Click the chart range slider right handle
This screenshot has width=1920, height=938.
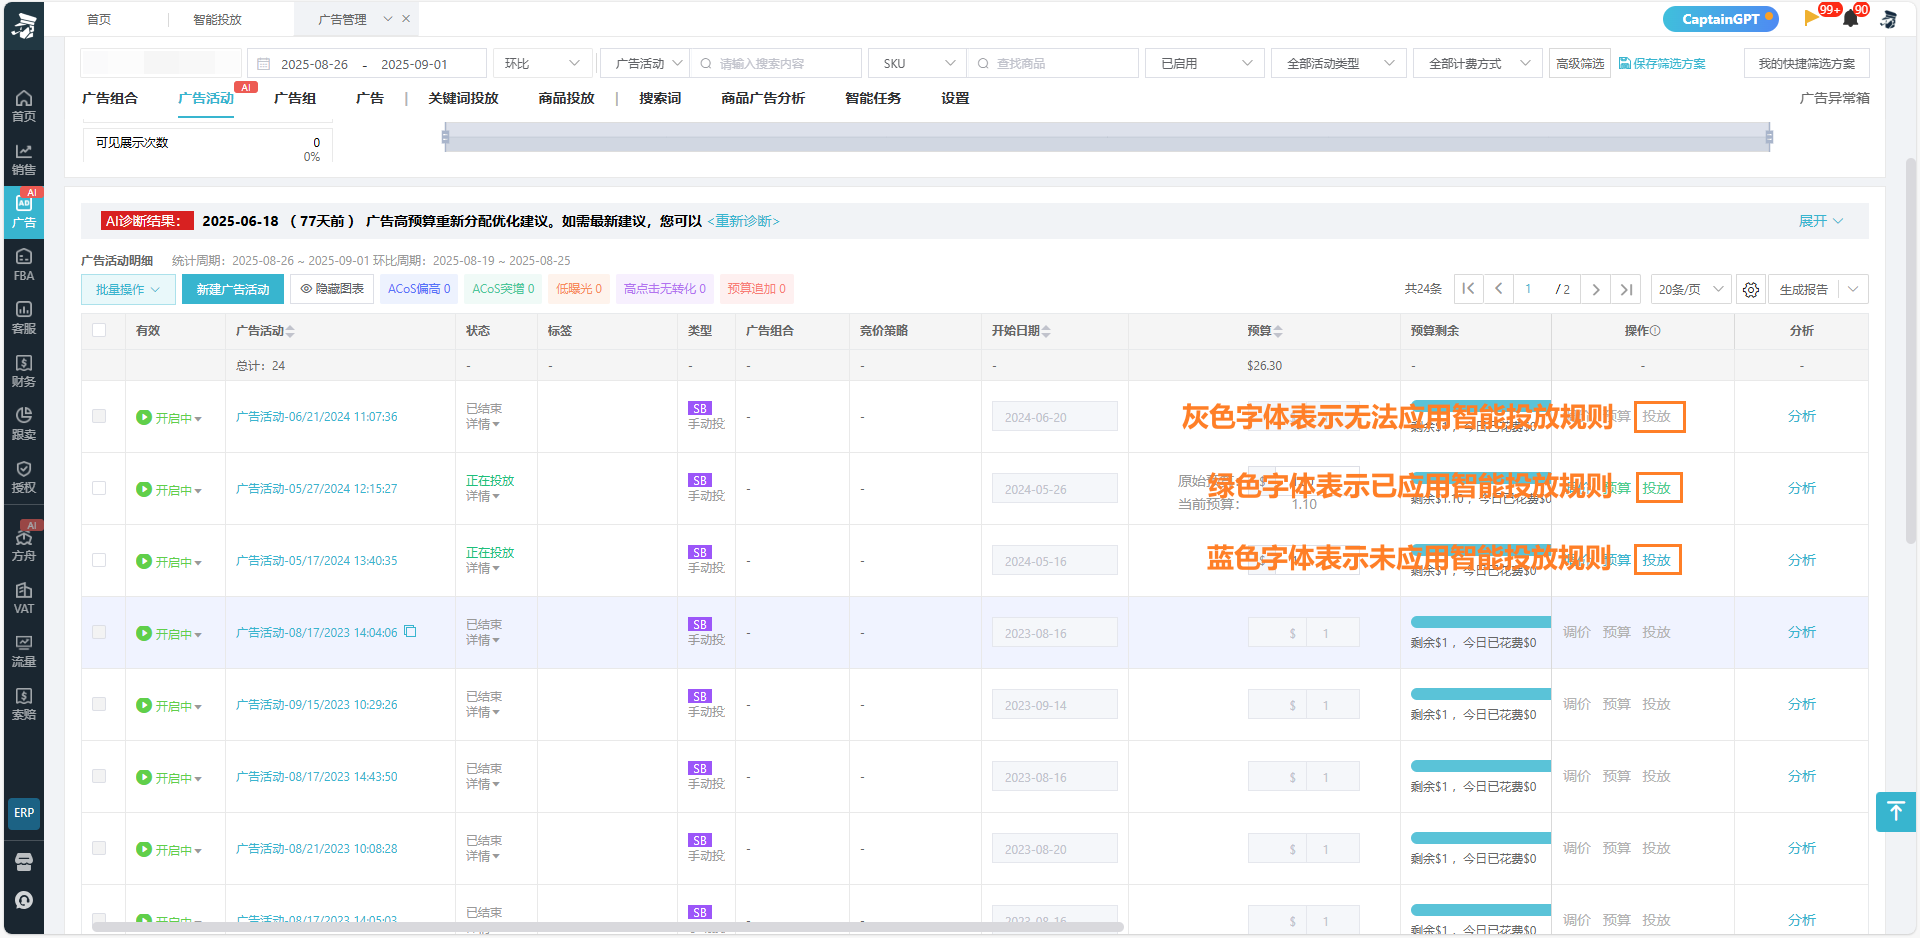point(1769,137)
